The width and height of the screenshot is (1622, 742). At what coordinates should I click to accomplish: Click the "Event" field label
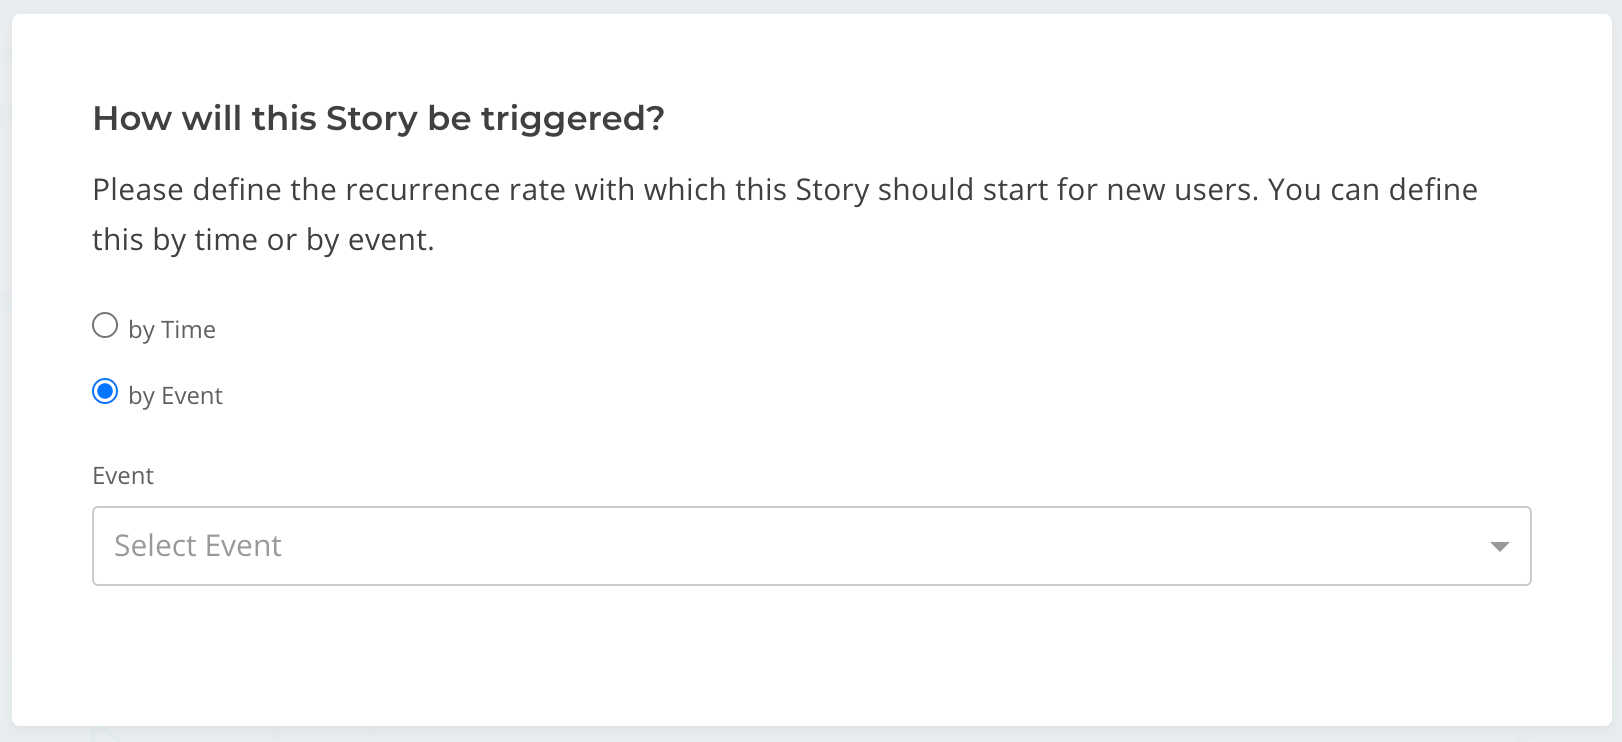pyautogui.click(x=123, y=476)
